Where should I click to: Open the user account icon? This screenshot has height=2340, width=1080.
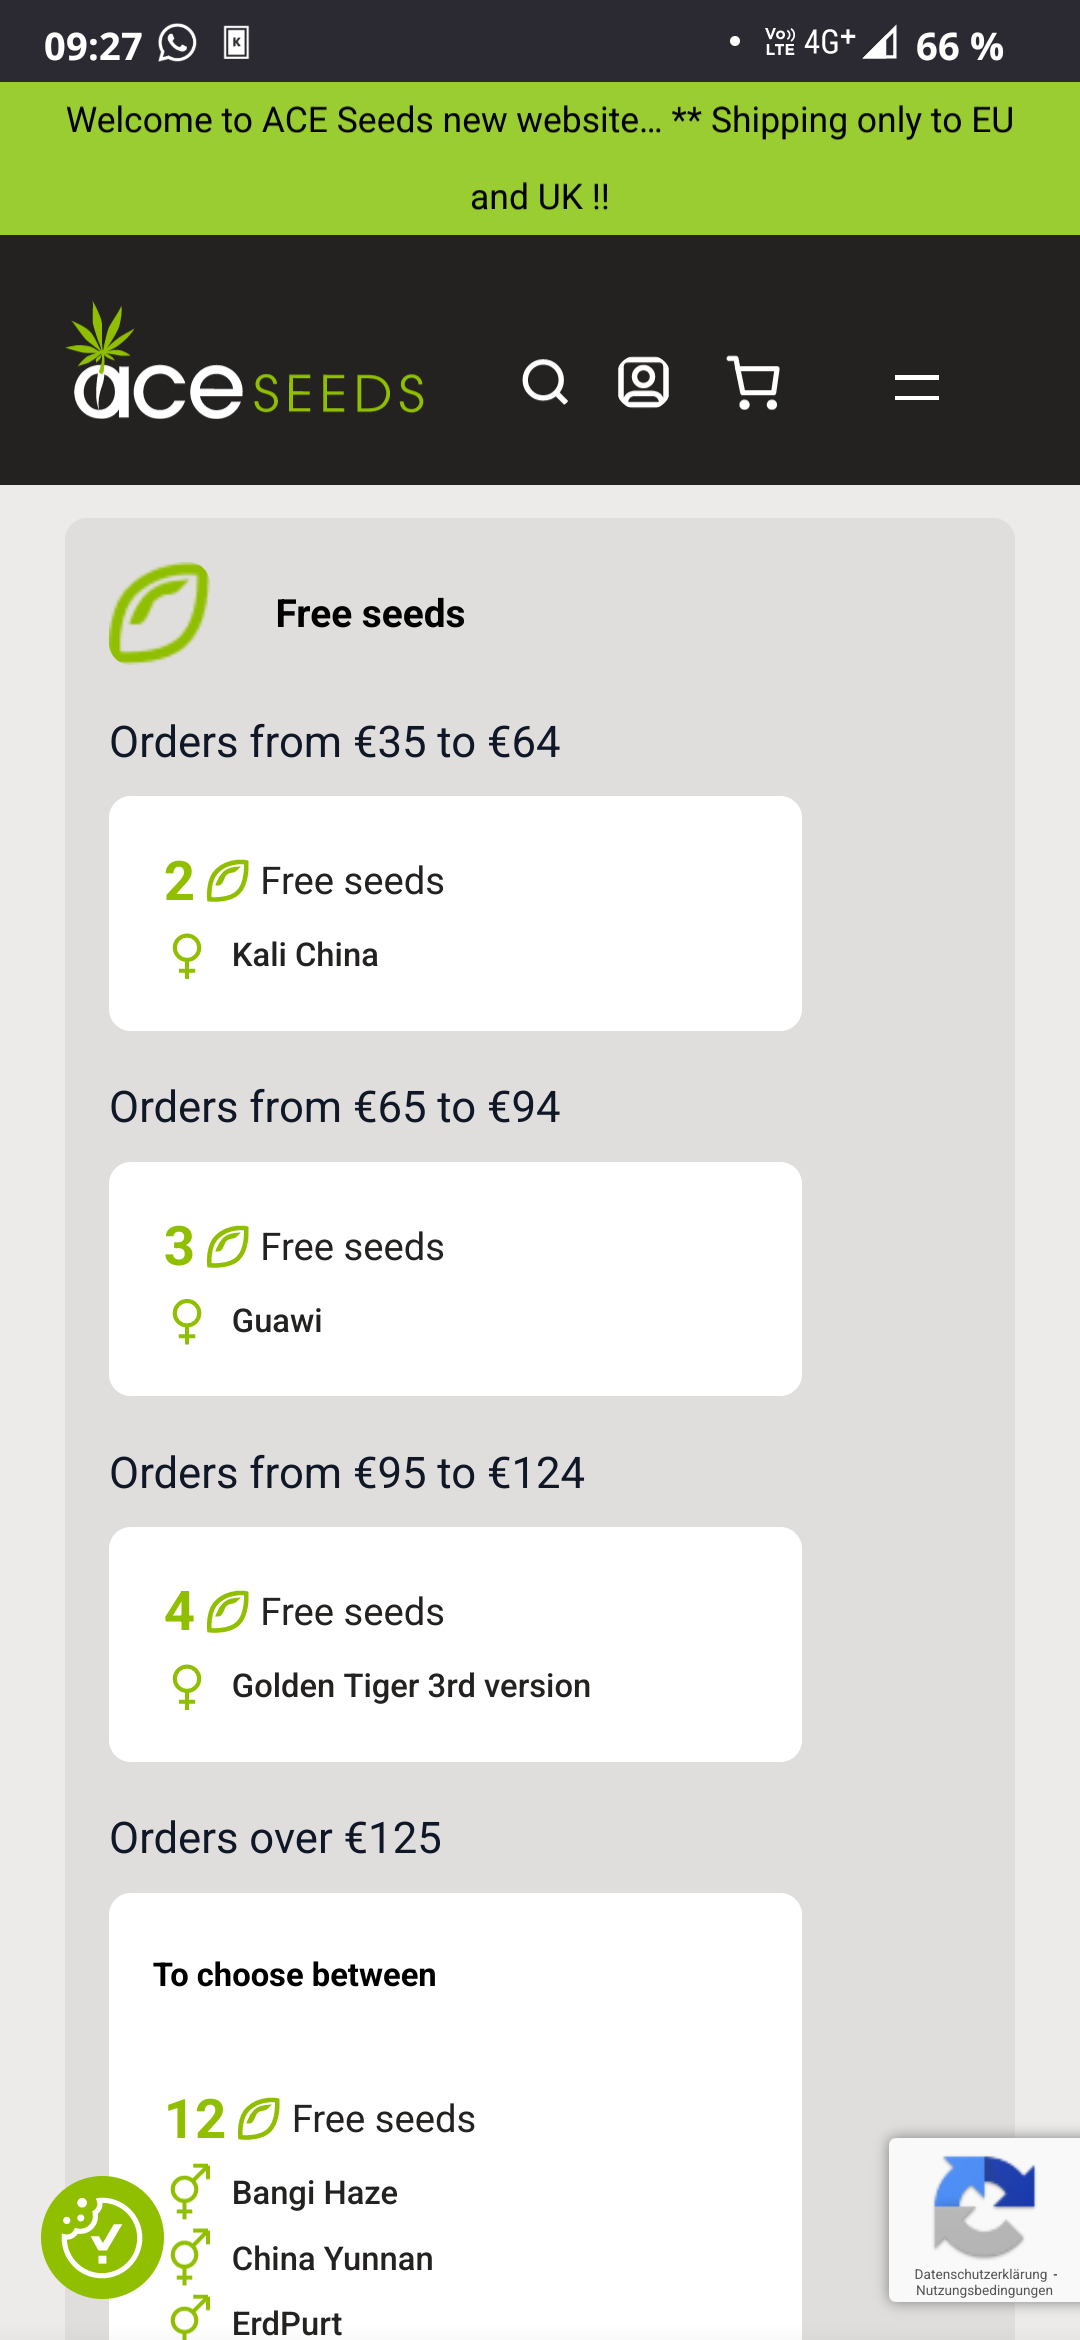coord(643,383)
